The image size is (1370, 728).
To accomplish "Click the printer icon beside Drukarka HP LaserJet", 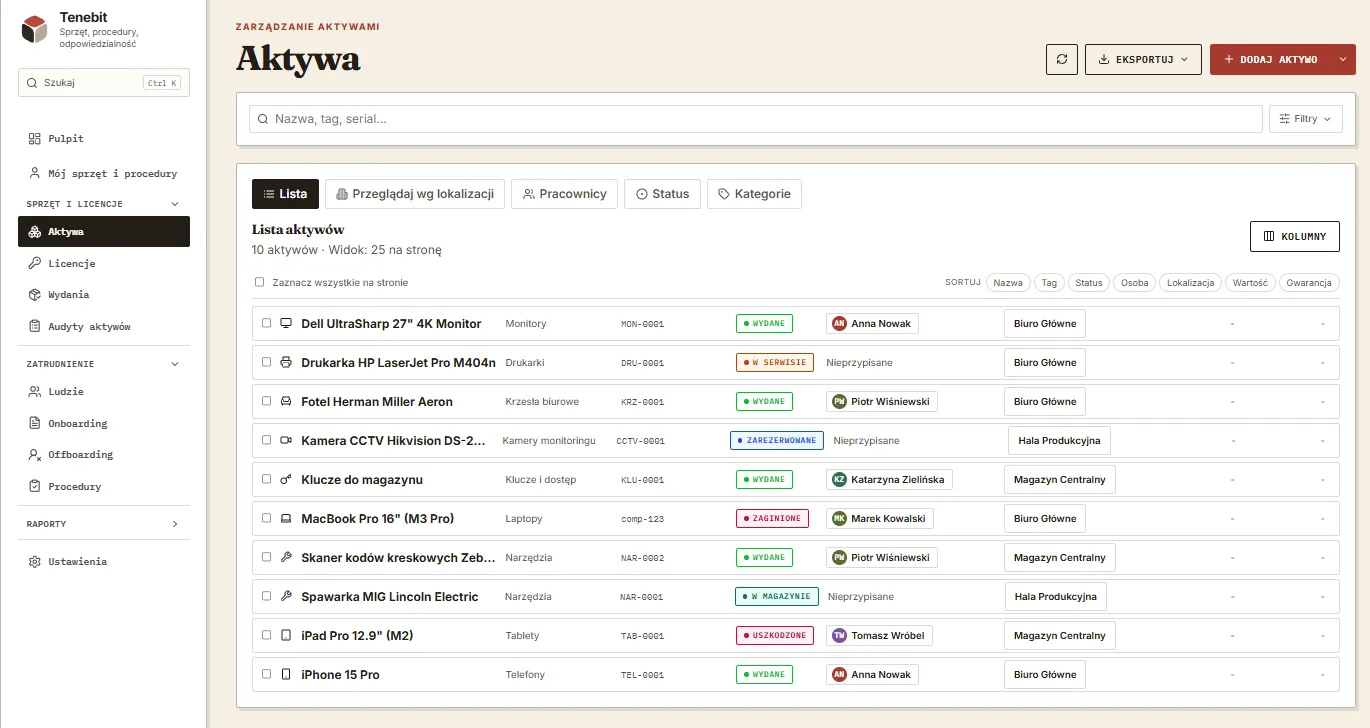I will 285,363.
